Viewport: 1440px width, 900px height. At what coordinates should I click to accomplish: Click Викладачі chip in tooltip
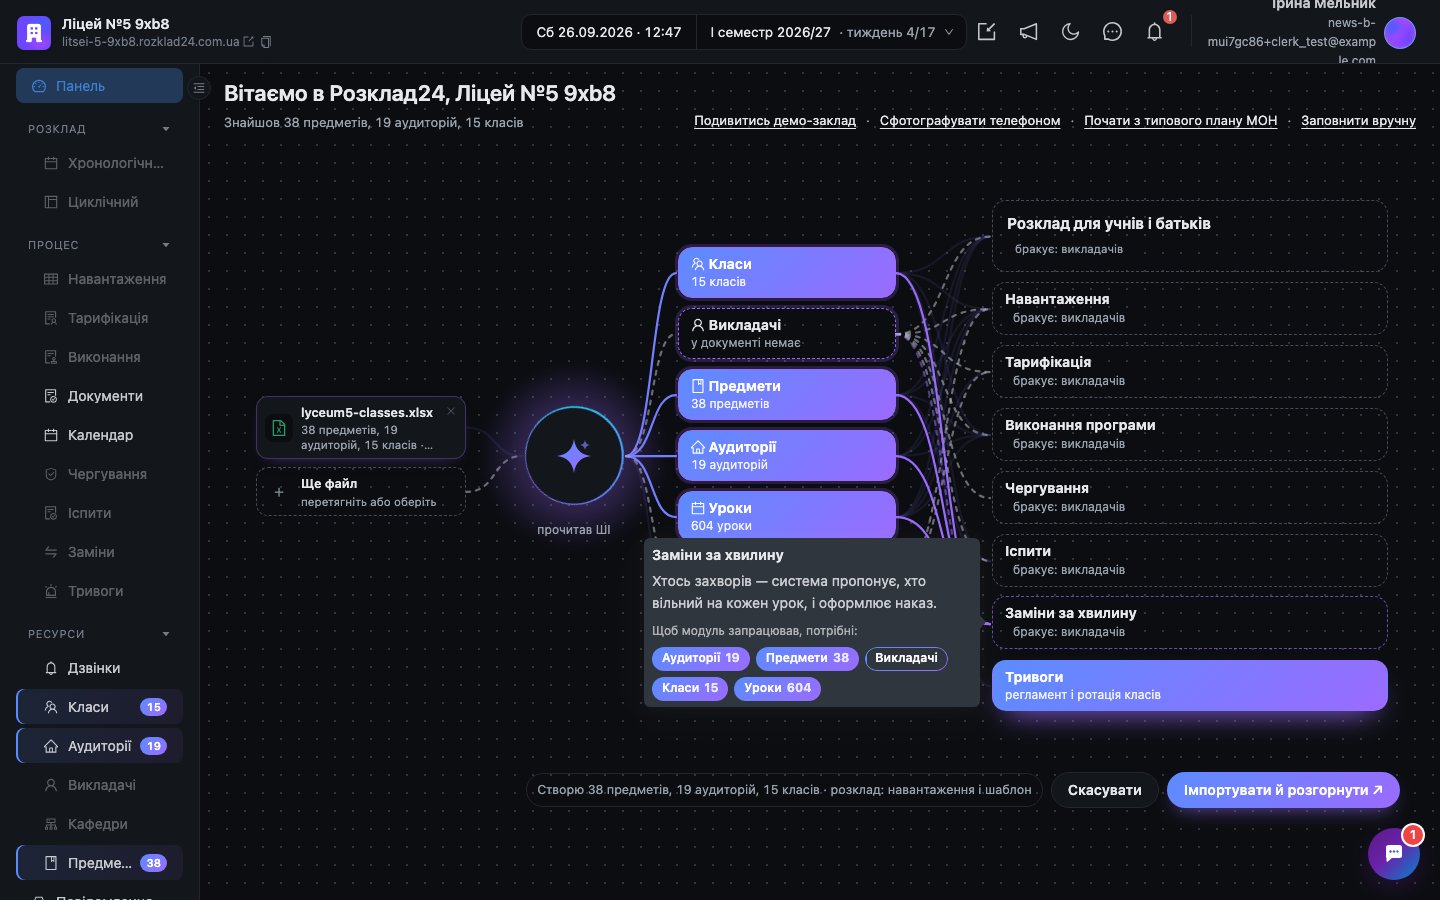click(906, 658)
